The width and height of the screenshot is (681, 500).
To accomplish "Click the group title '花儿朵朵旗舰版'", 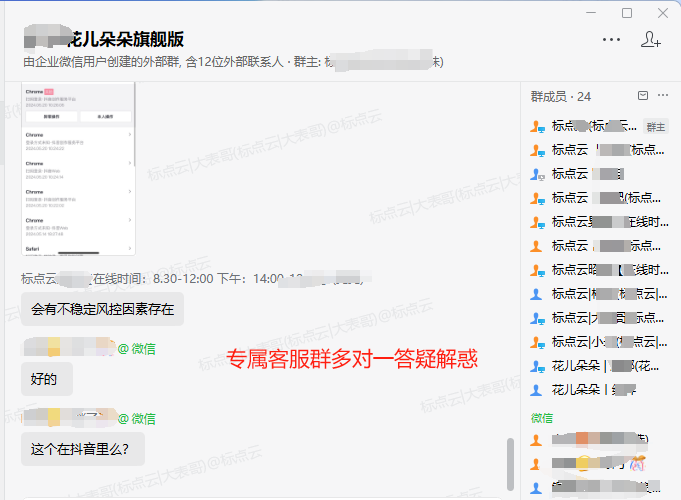I will (126, 39).
